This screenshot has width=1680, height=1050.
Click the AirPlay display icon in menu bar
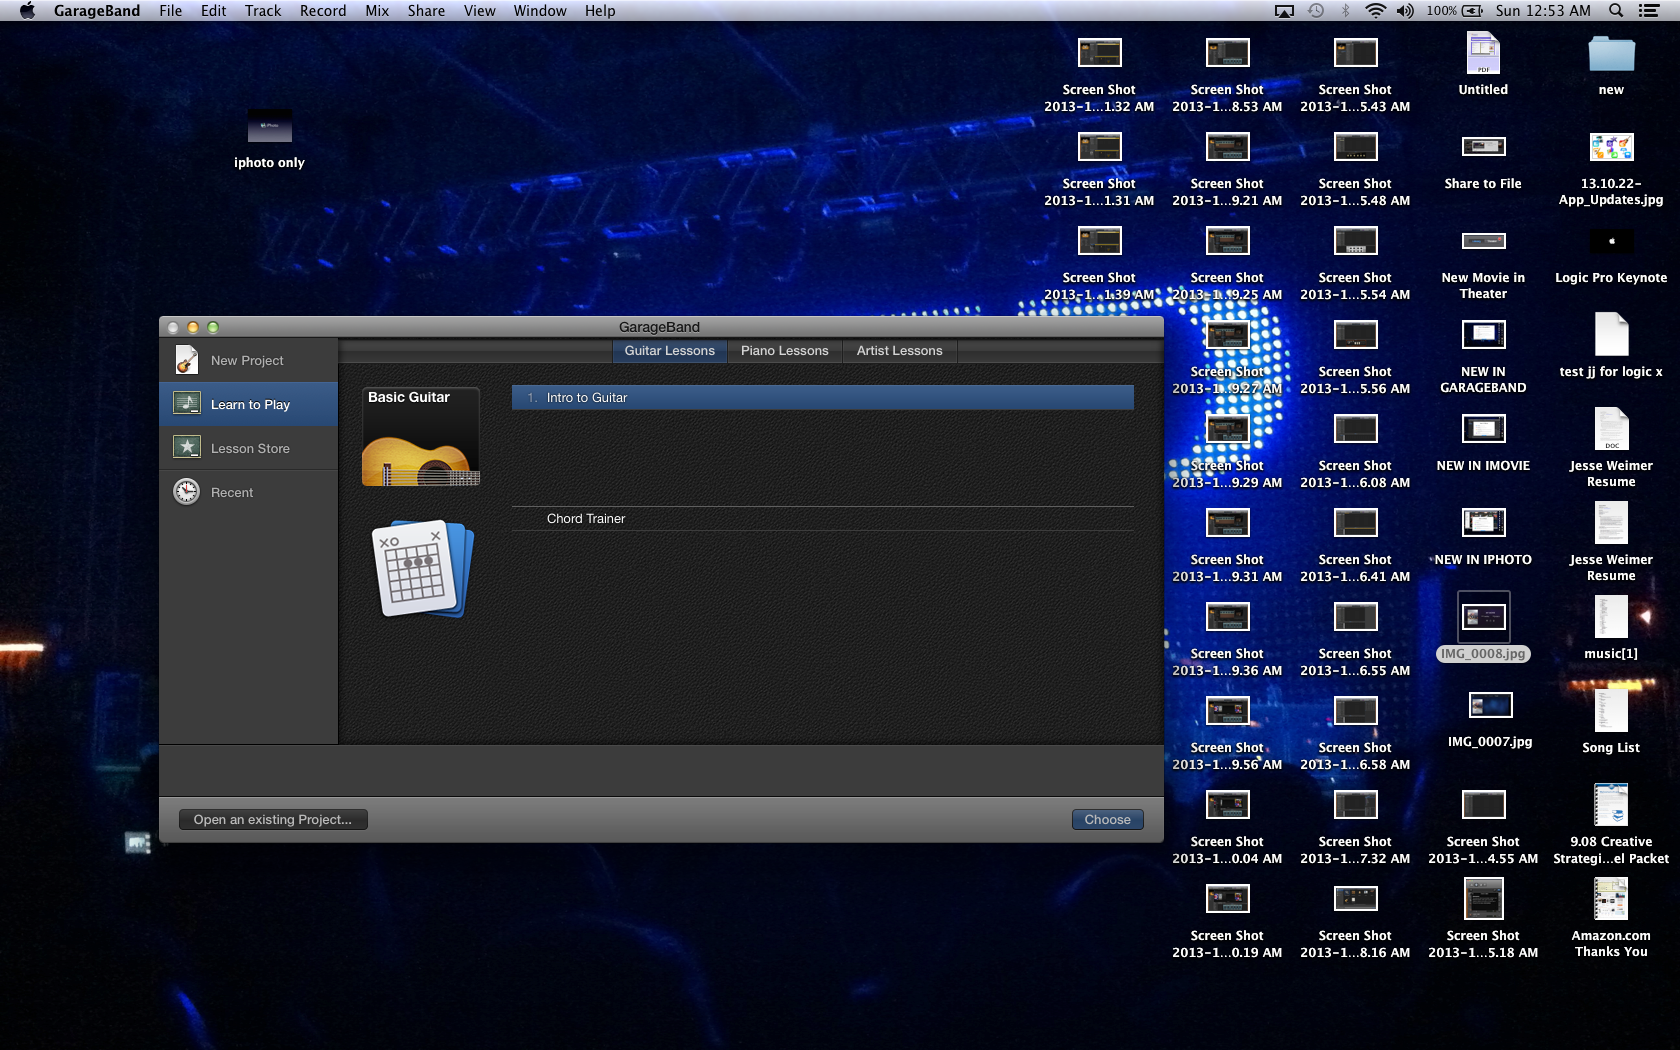pos(1285,11)
